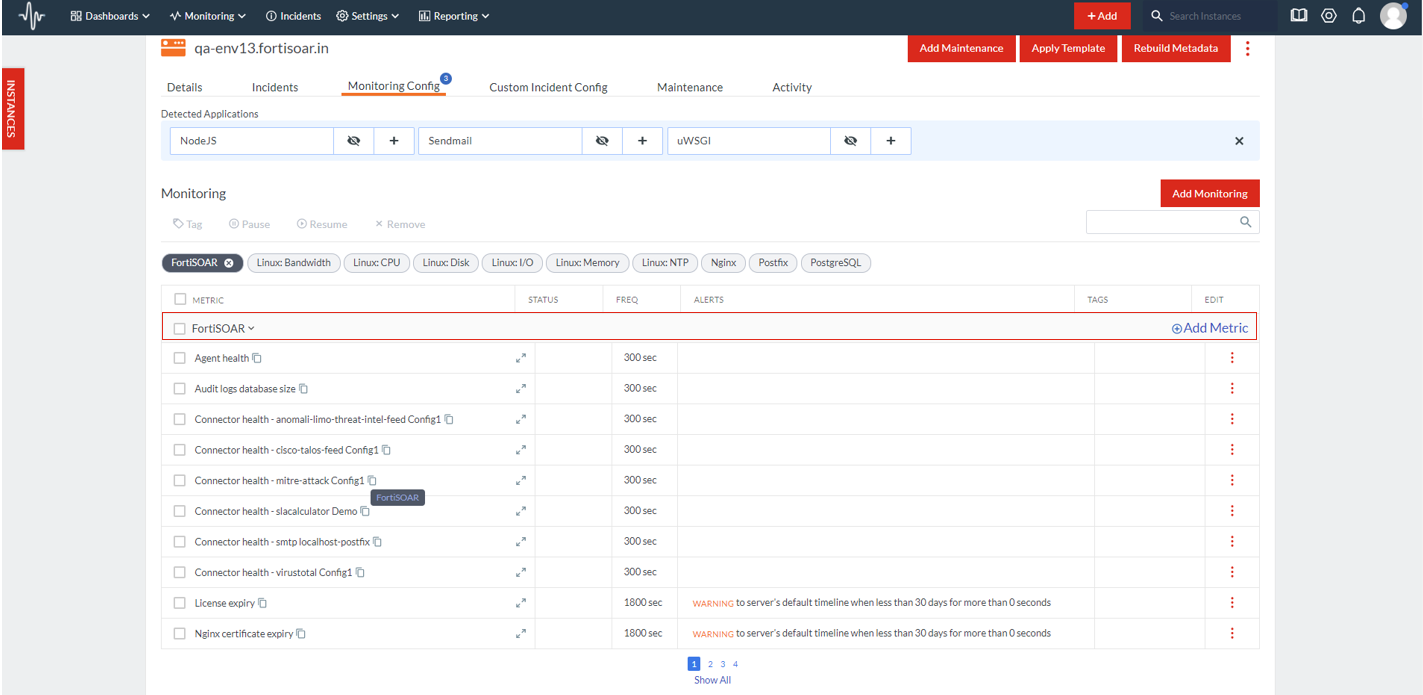Hide the NodeJS detected application
The width and height of the screenshot is (1423, 695).
click(353, 140)
